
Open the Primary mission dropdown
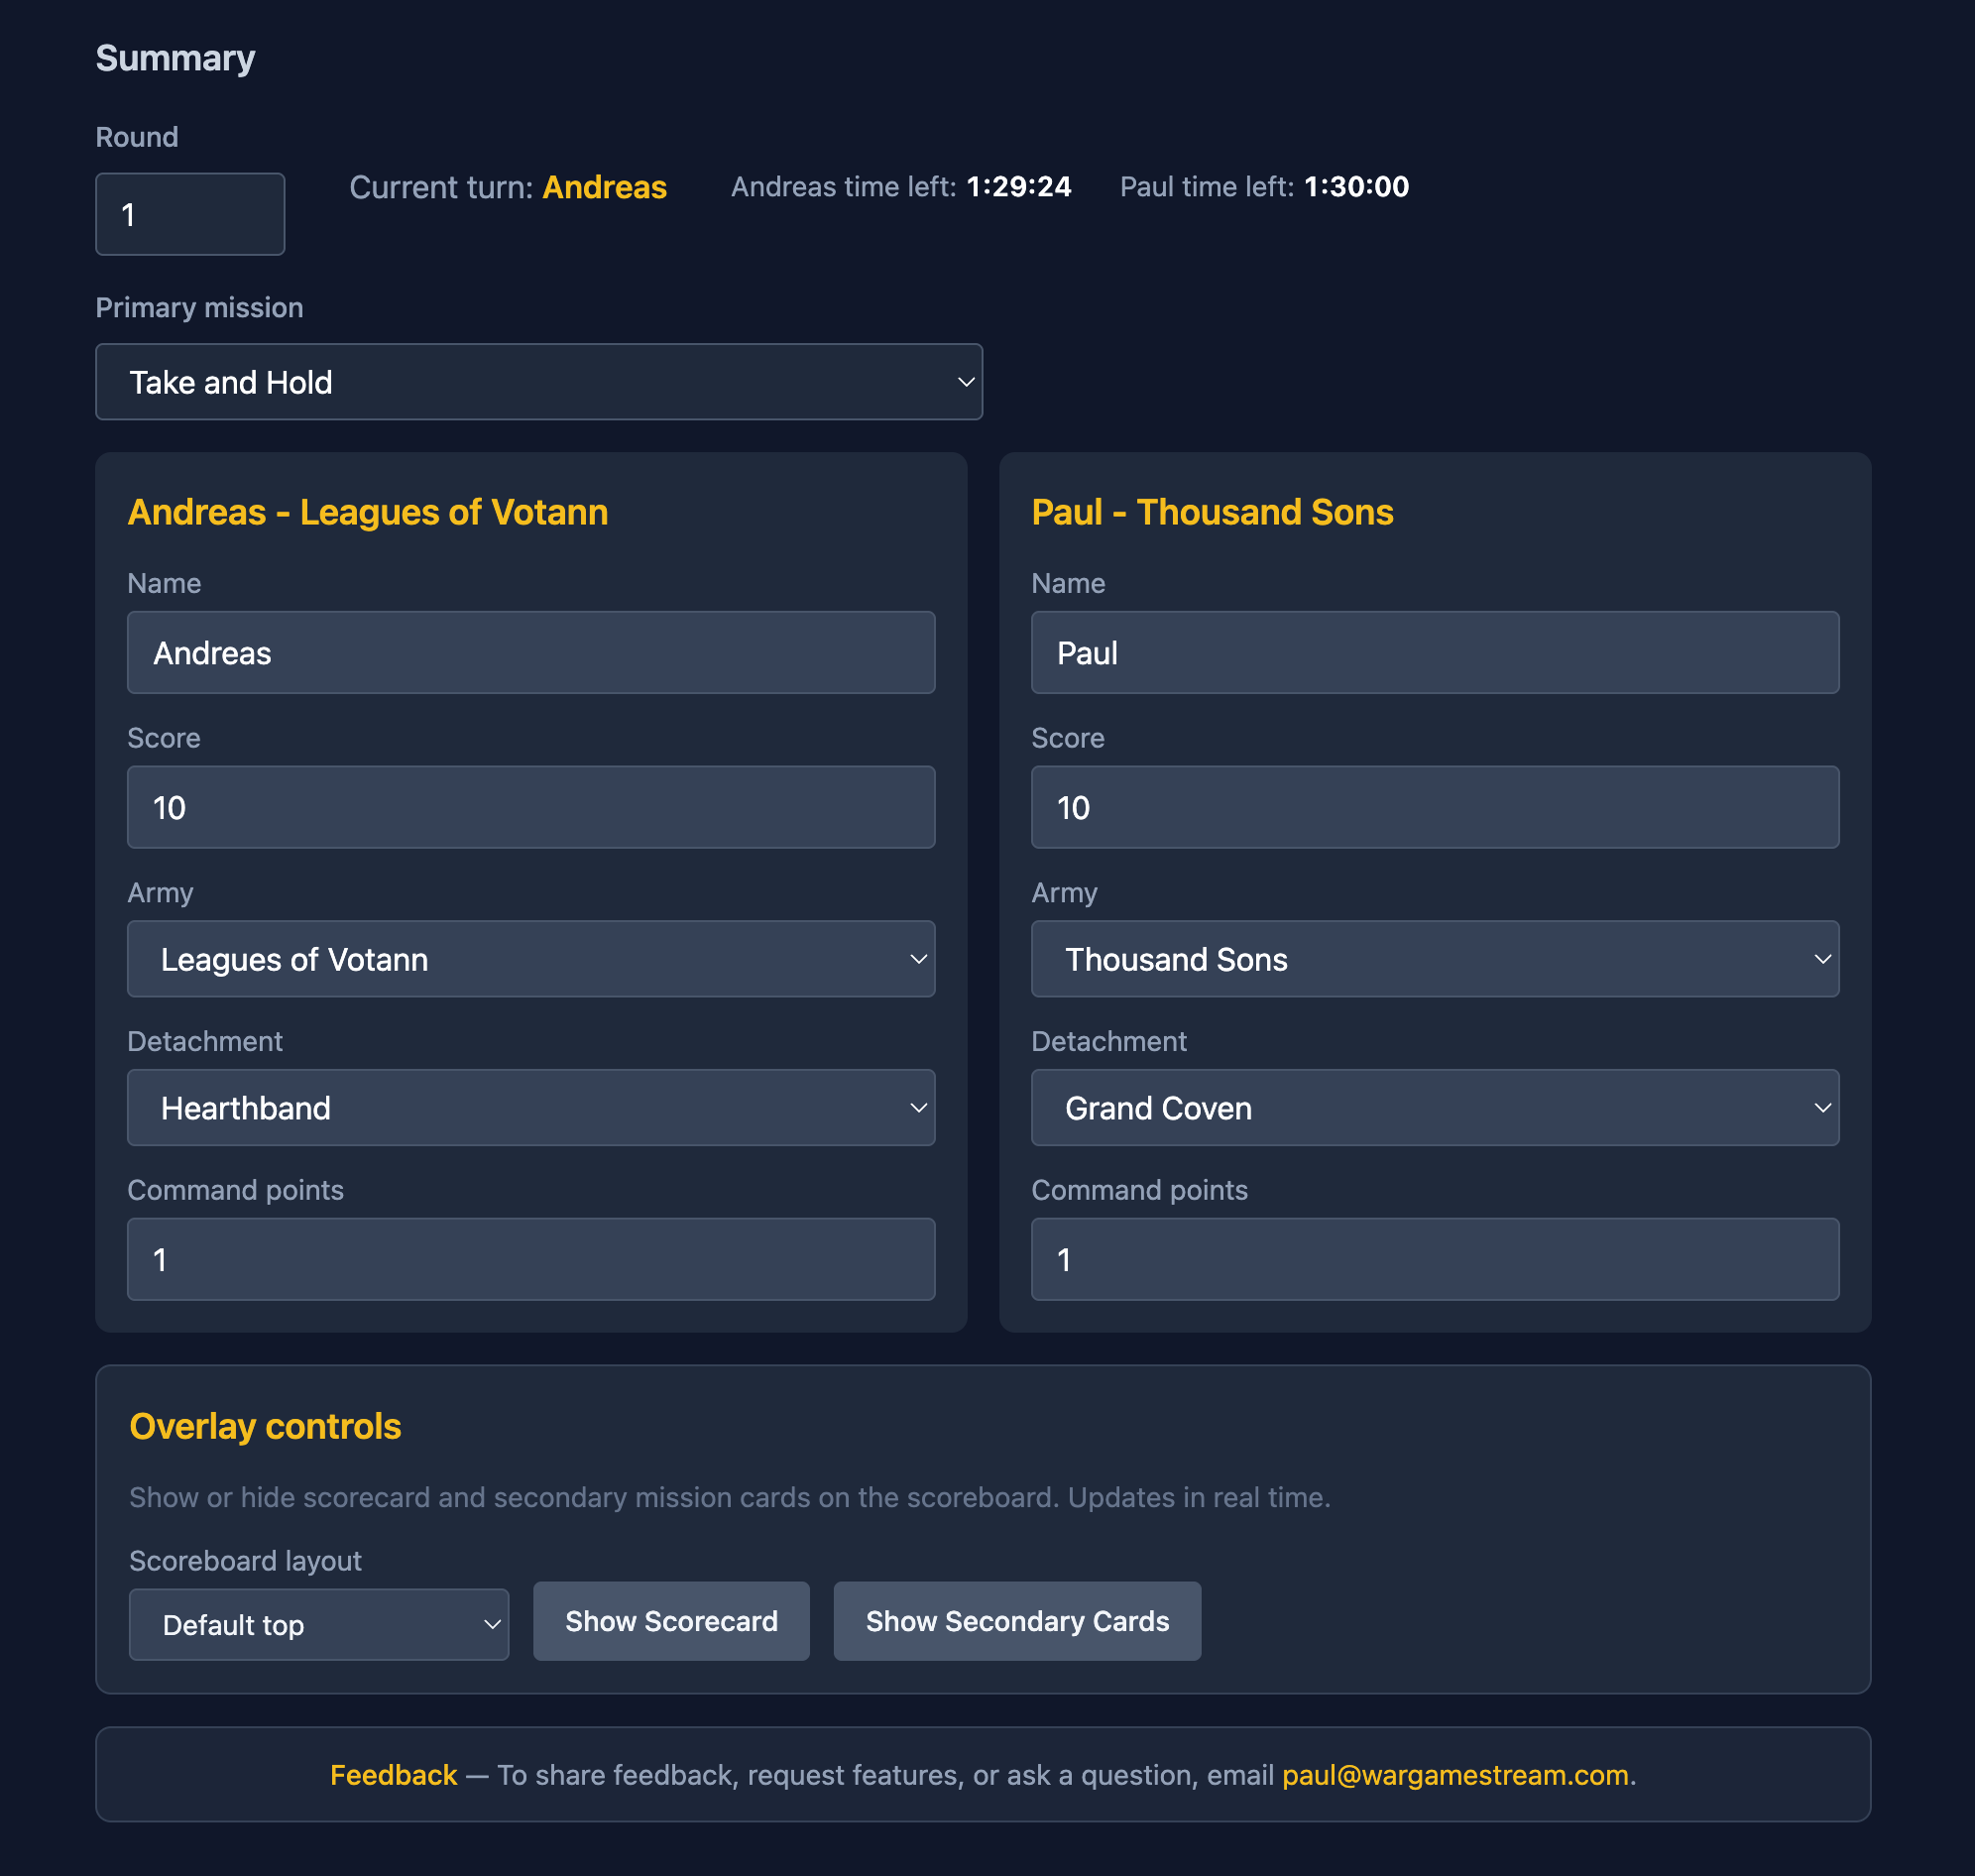coord(539,381)
